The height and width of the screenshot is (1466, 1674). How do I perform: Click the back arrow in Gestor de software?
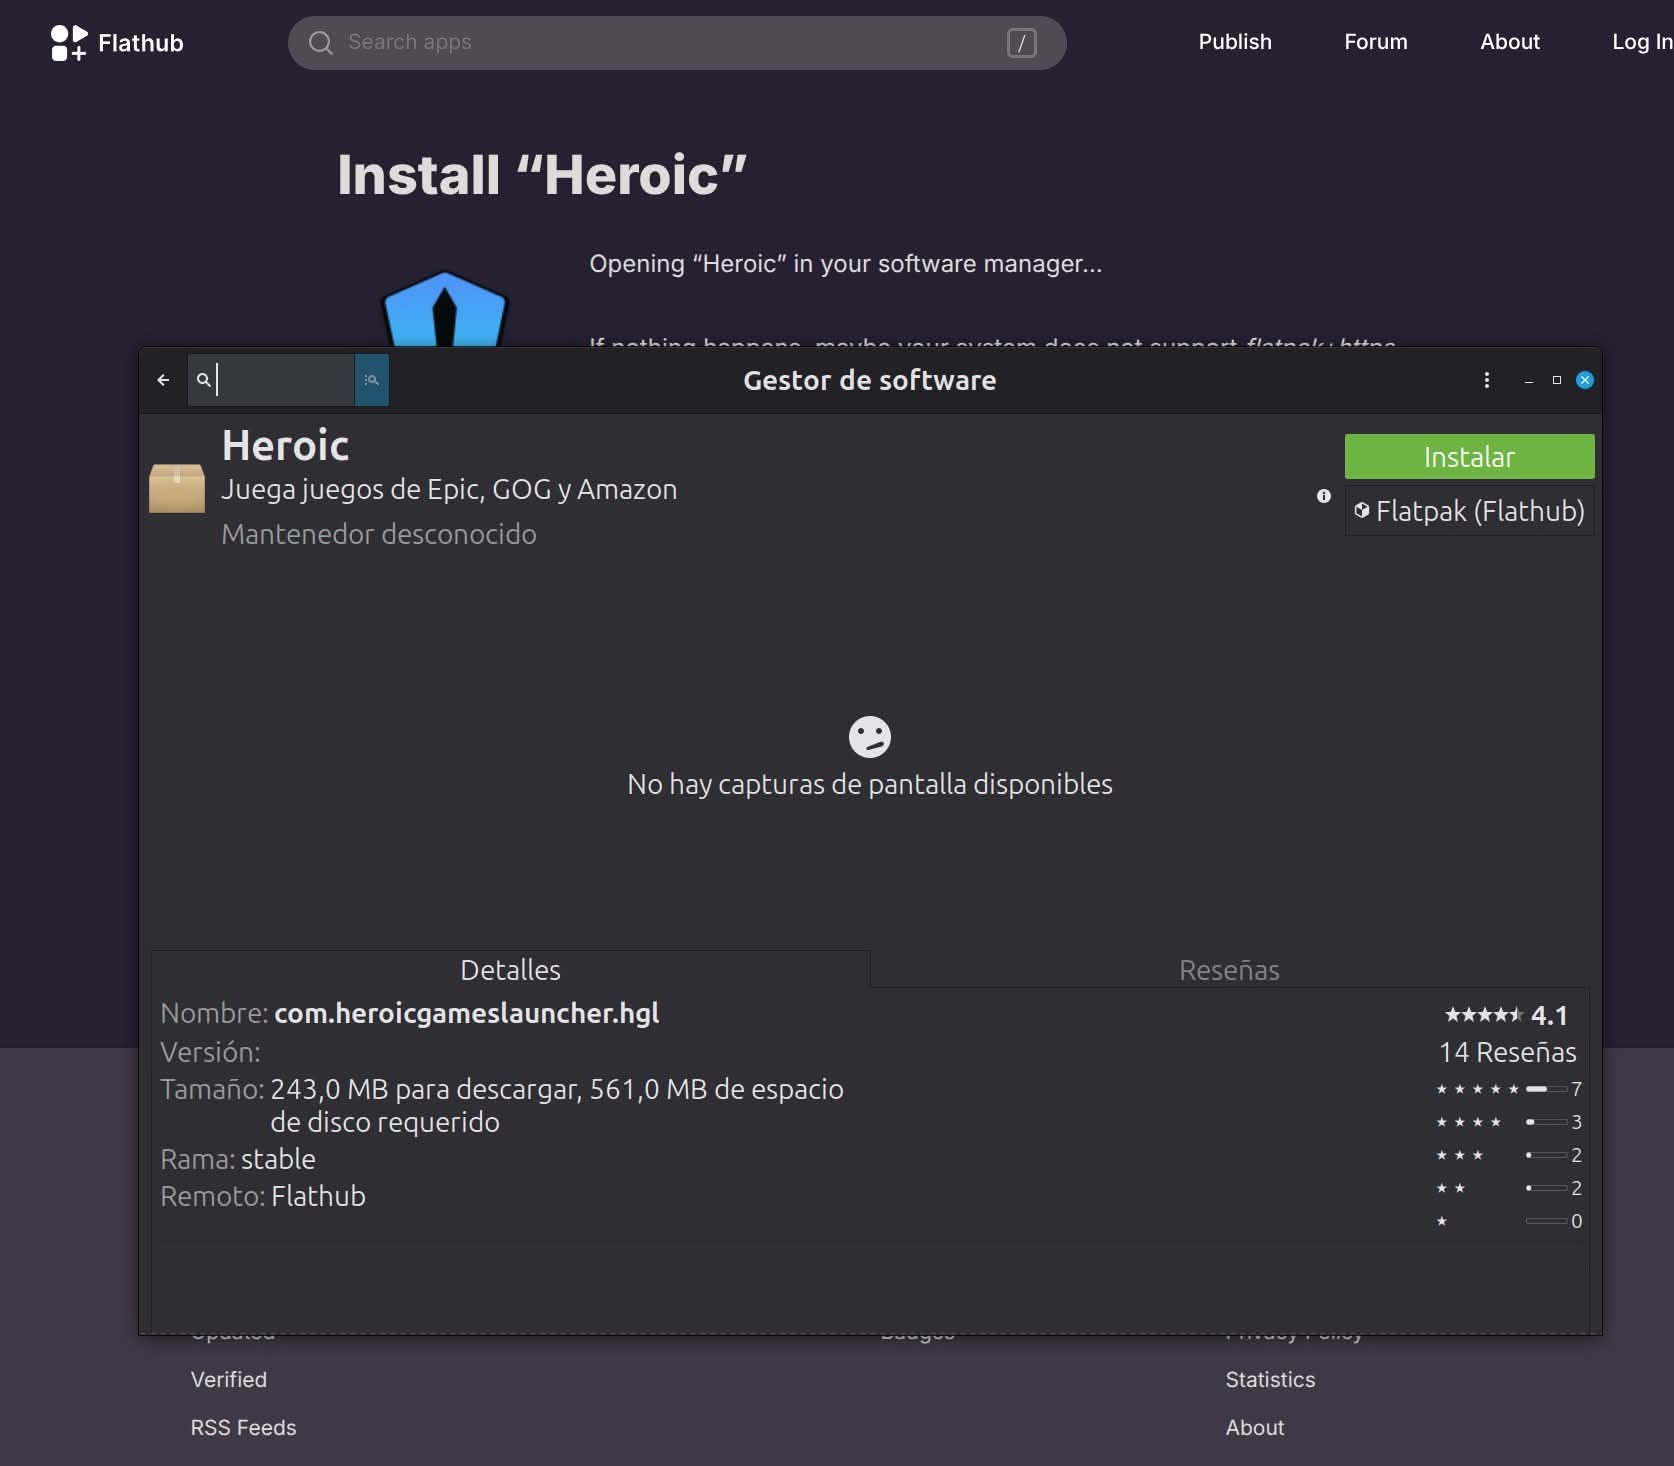pos(163,380)
